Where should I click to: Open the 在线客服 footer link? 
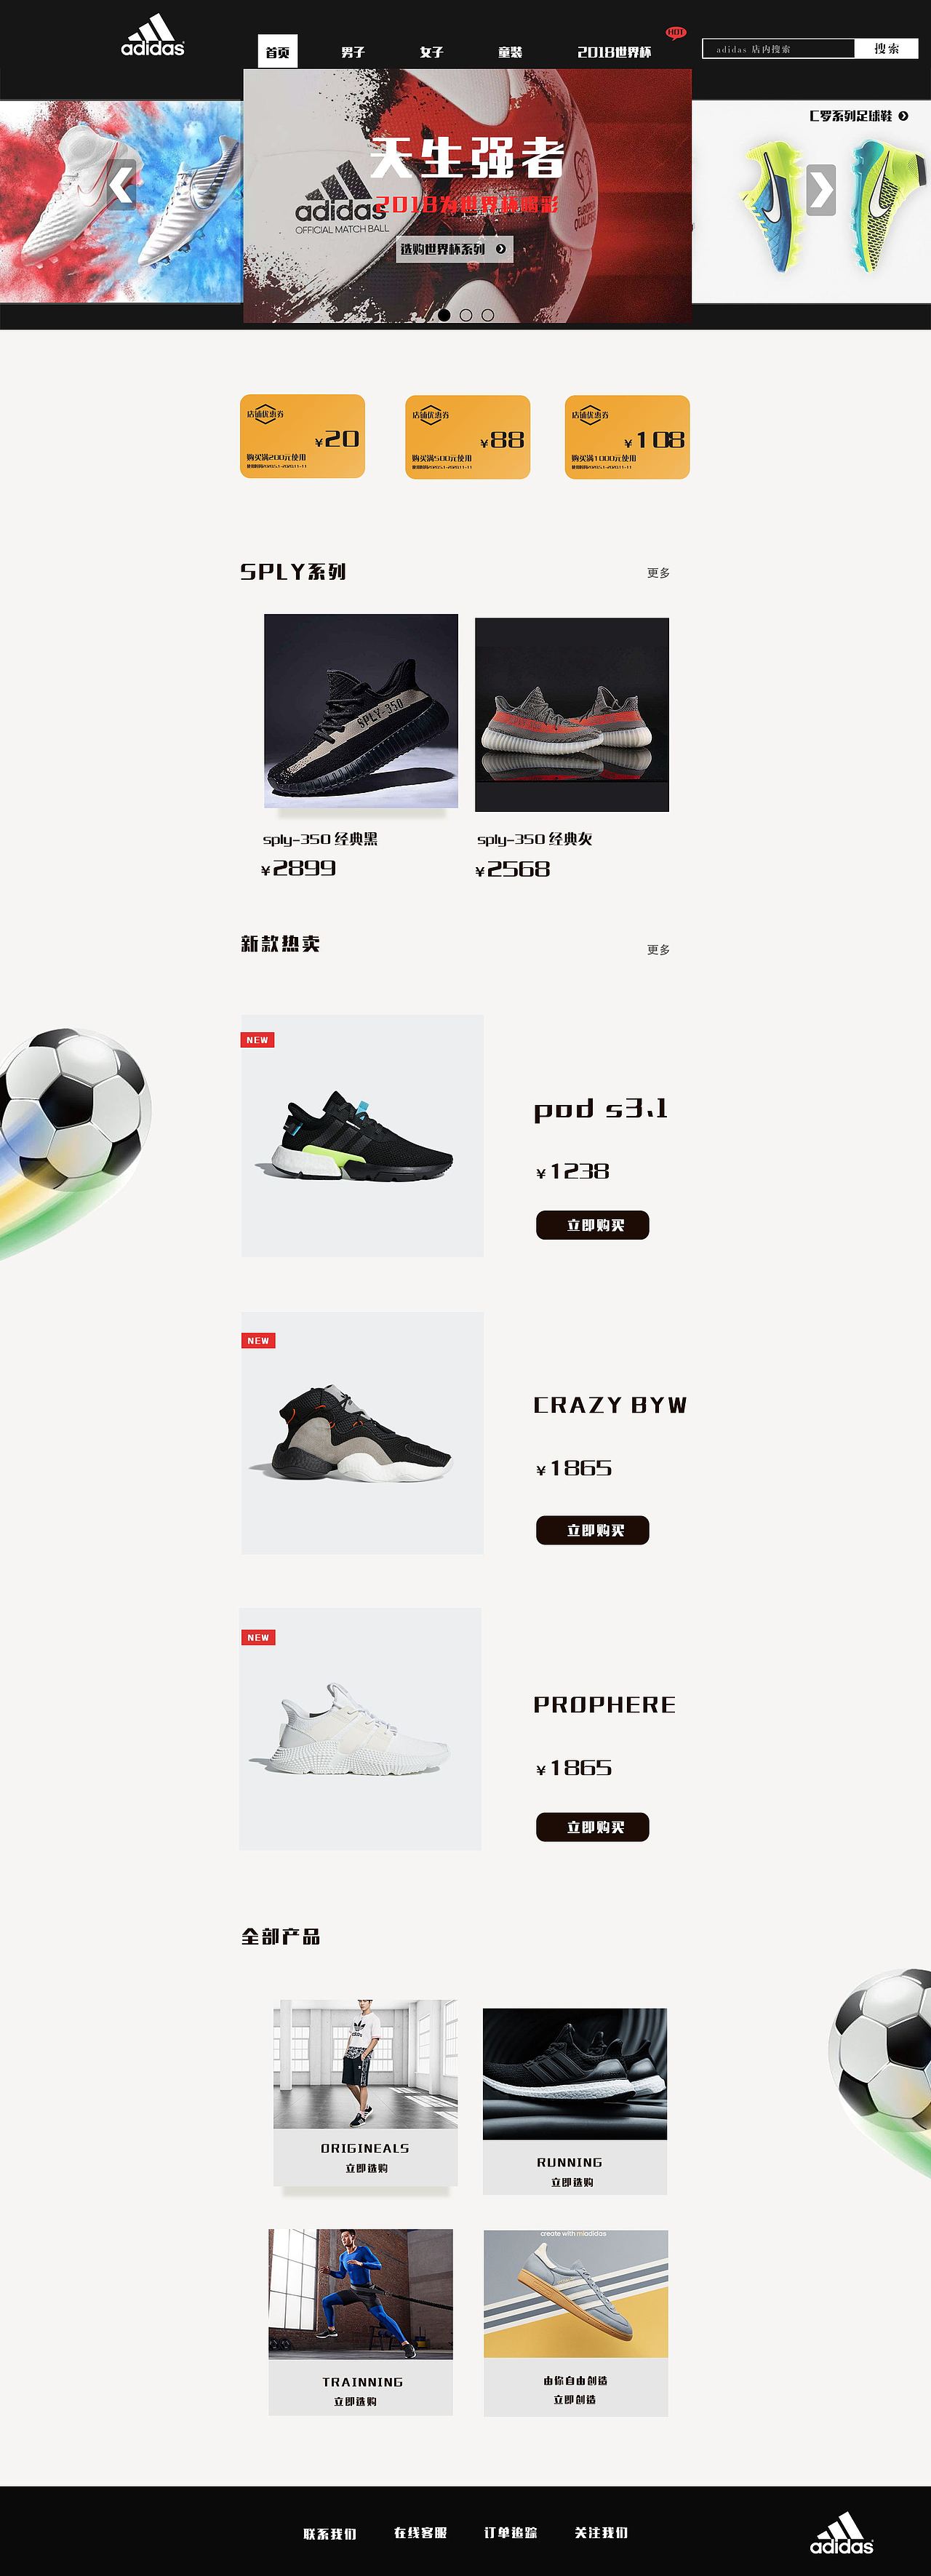(x=420, y=2533)
